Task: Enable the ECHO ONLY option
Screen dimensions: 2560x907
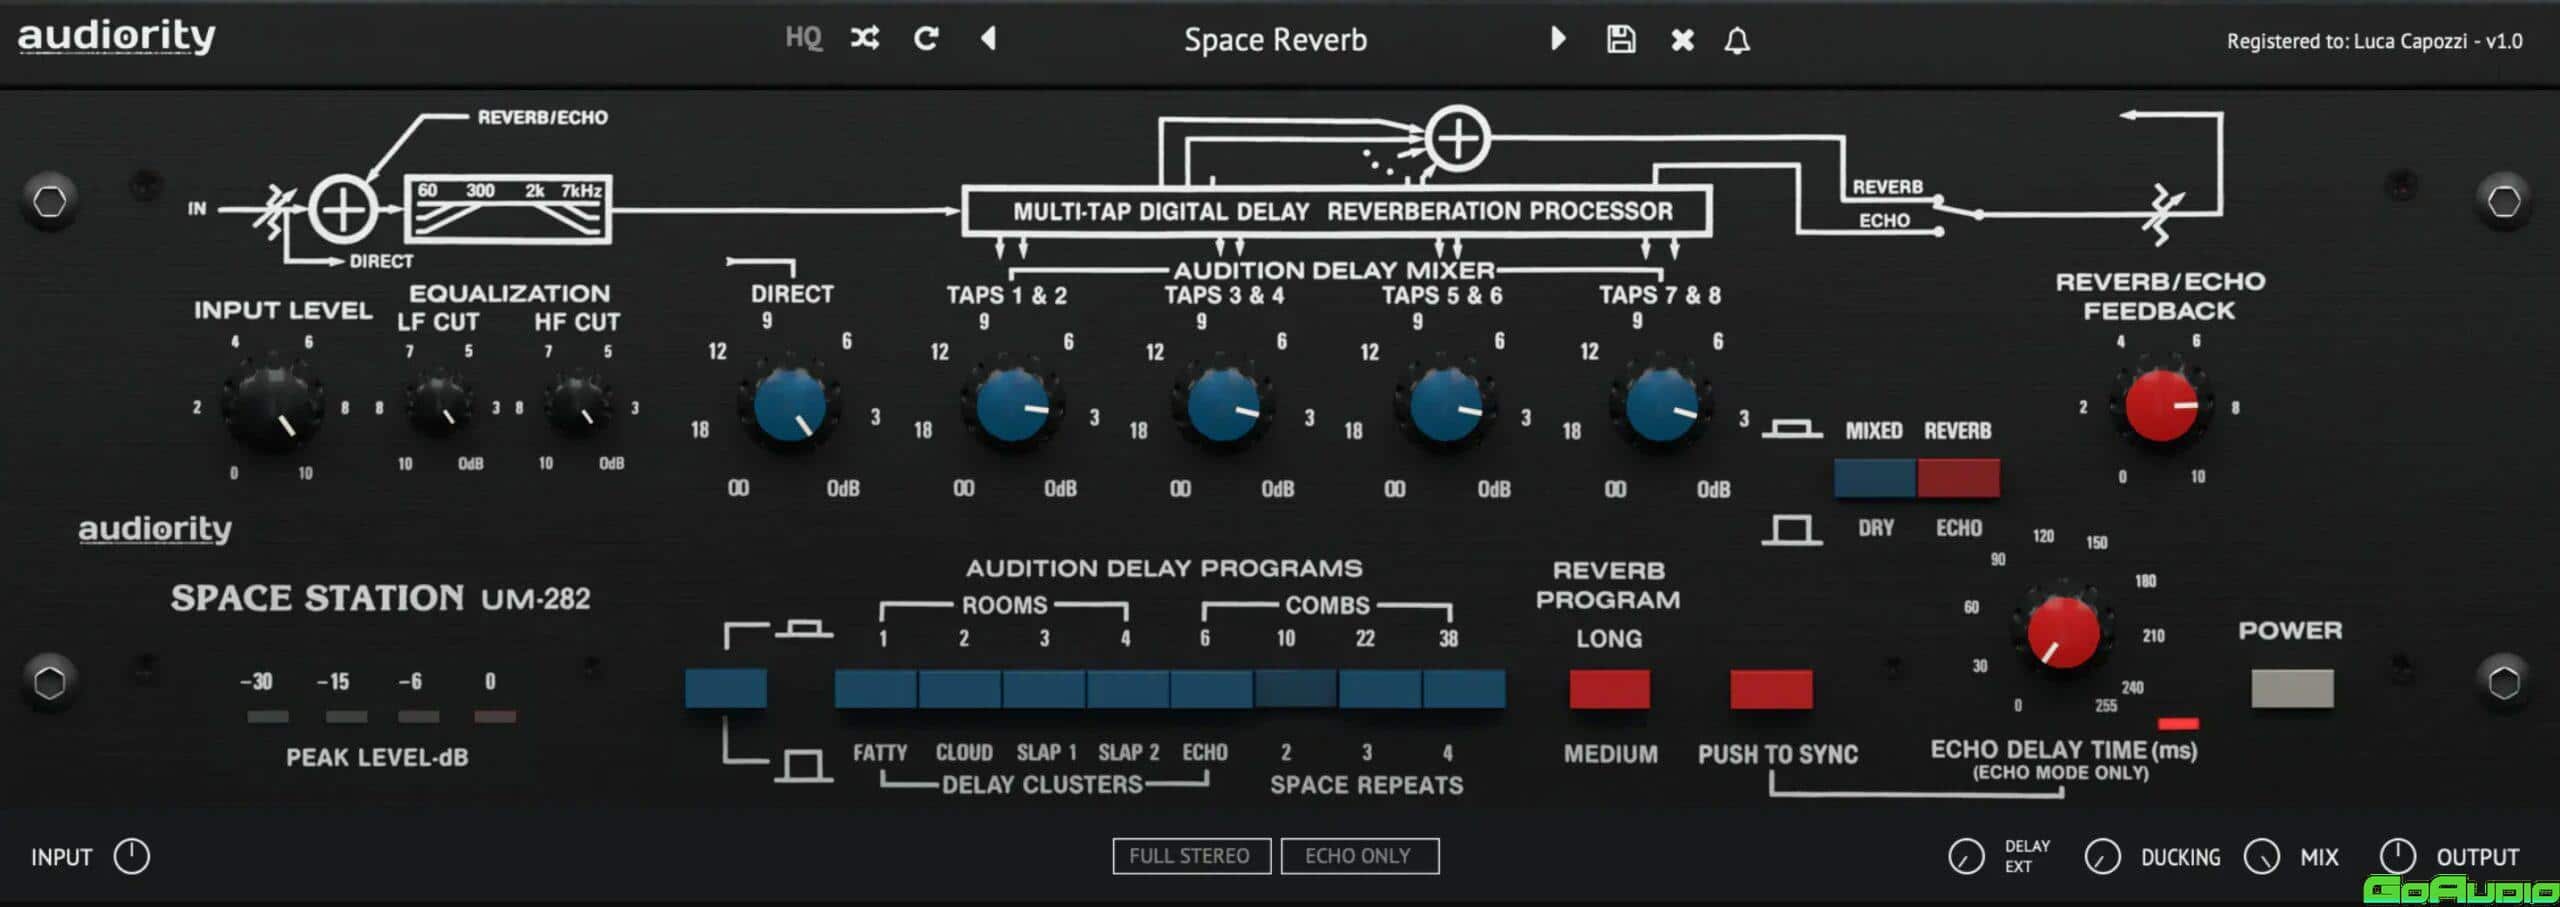Action: point(1358,856)
